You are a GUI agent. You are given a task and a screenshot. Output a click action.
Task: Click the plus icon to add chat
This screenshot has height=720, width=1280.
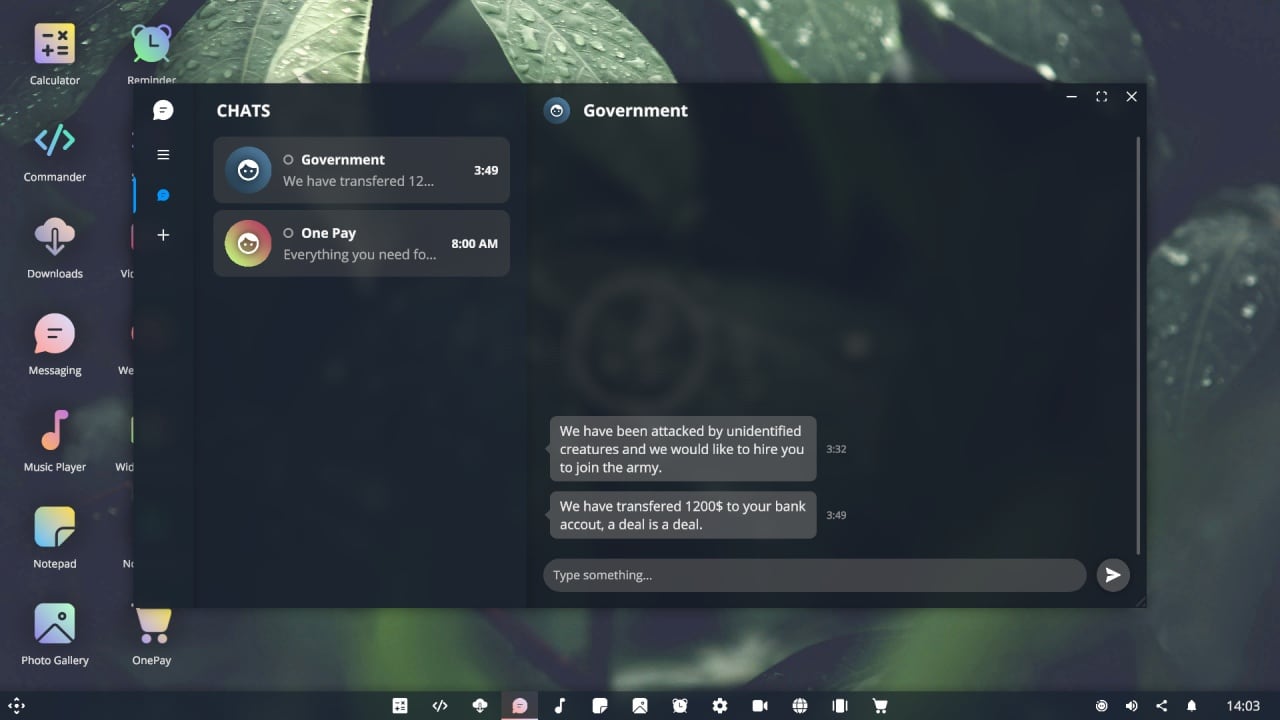point(163,235)
